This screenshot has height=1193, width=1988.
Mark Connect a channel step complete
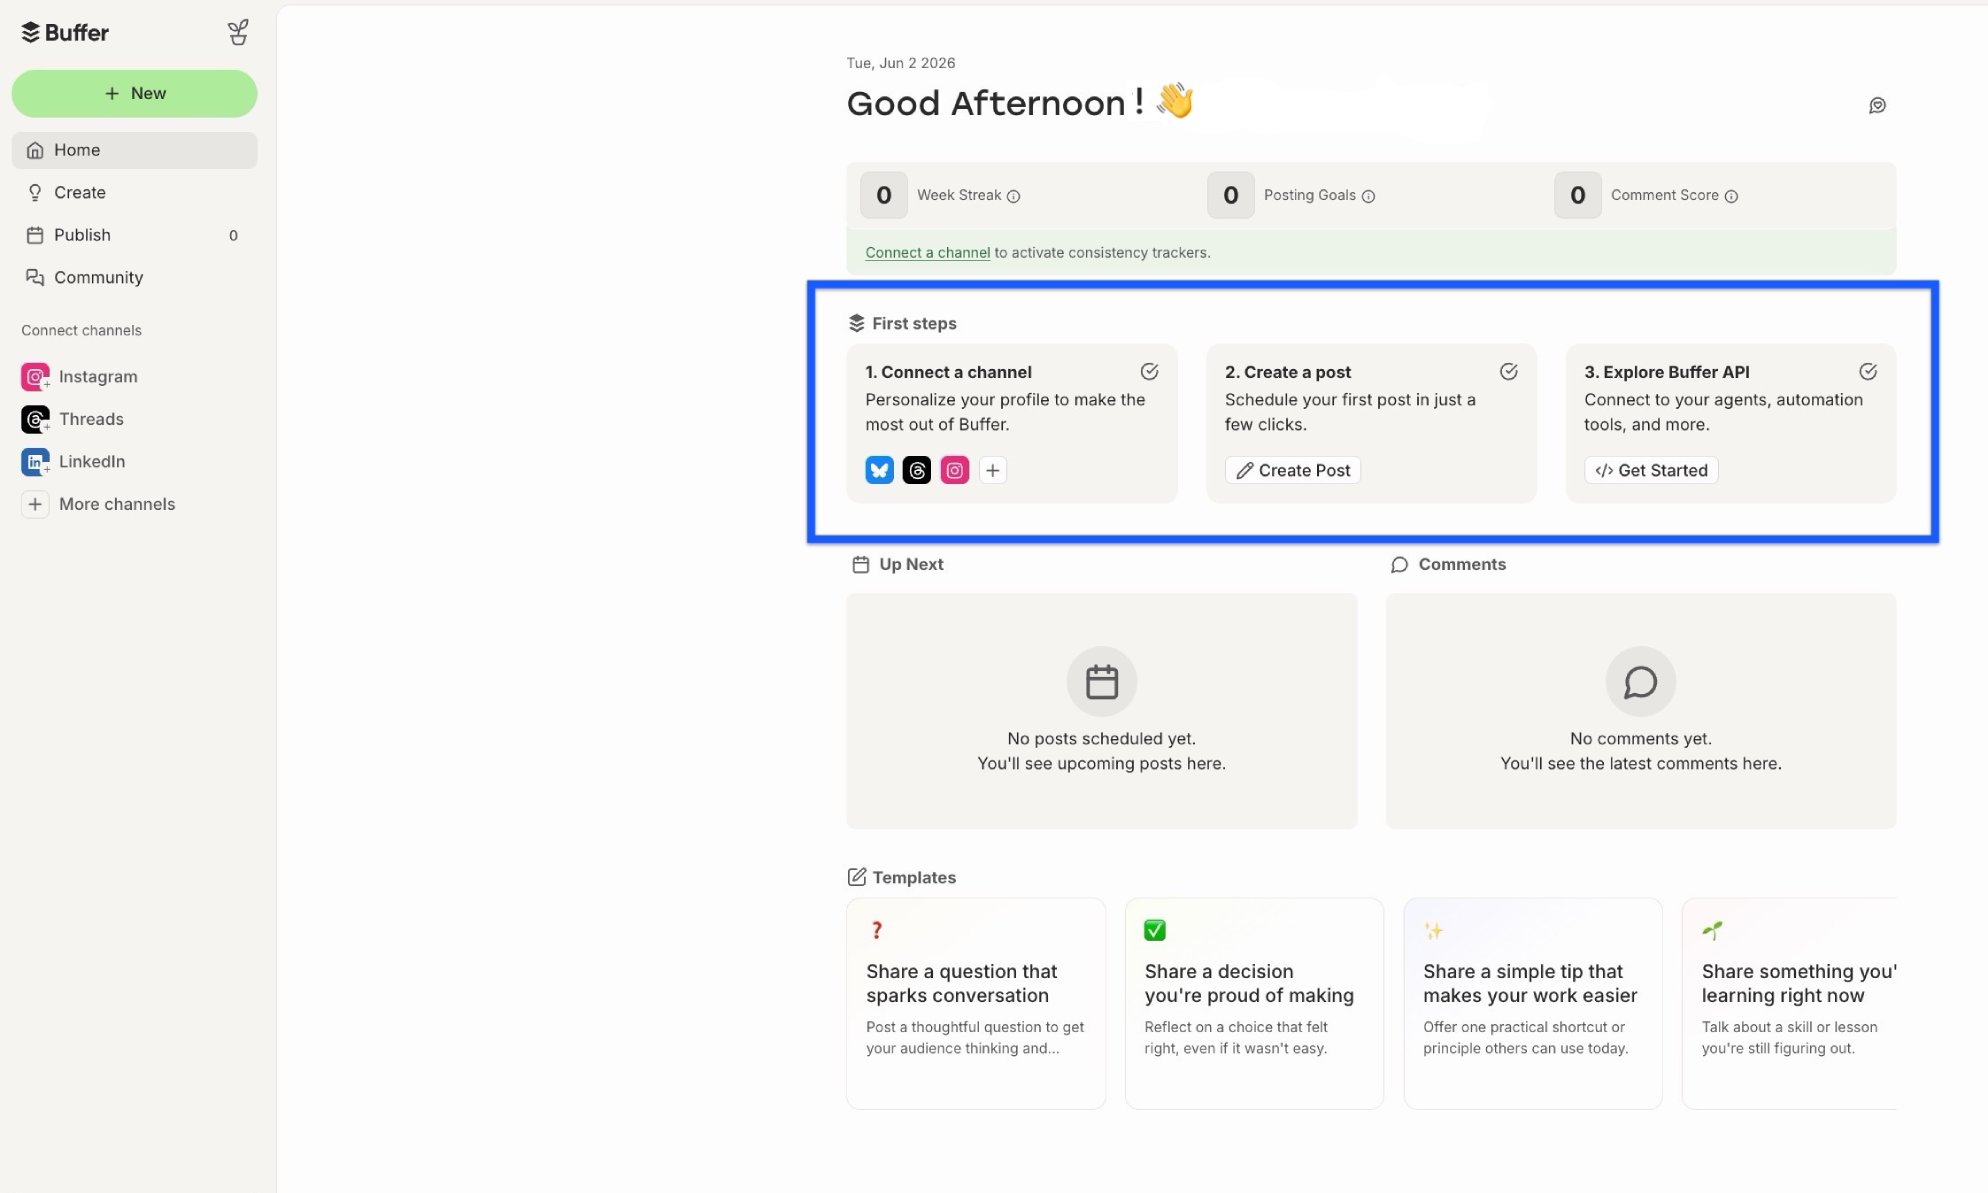(x=1149, y=372)
